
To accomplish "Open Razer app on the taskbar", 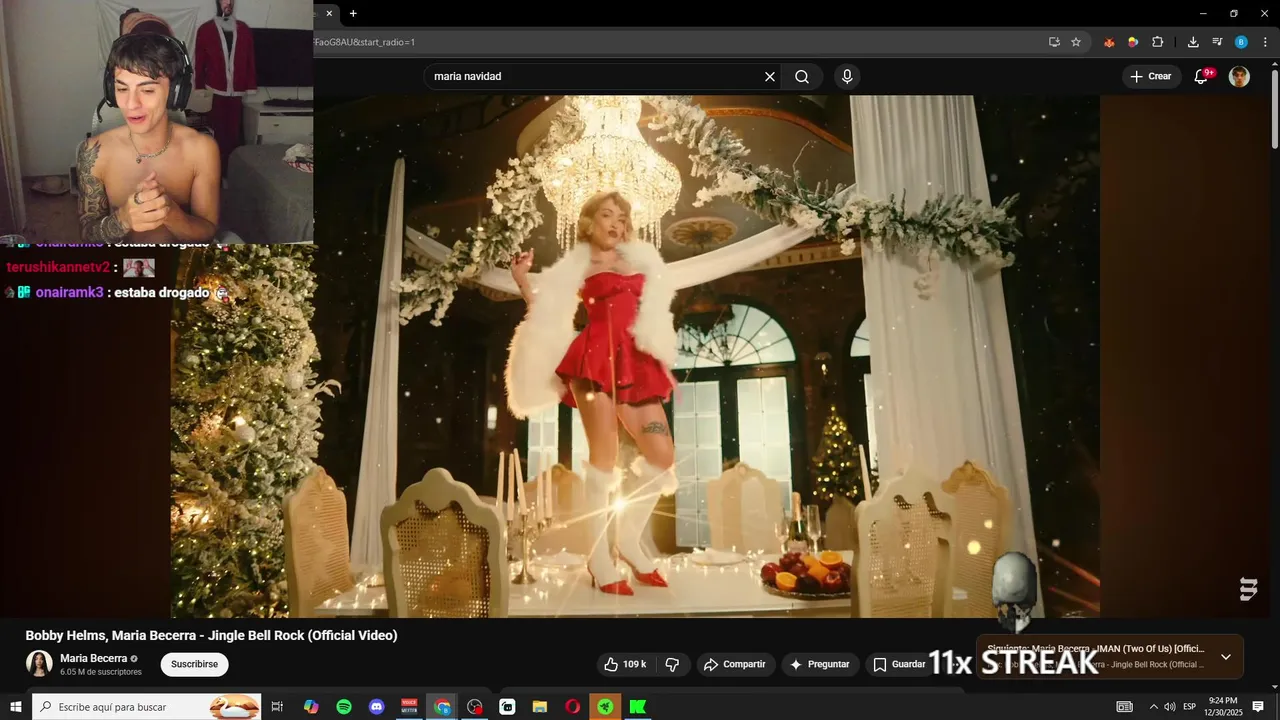I will point(605,707).
